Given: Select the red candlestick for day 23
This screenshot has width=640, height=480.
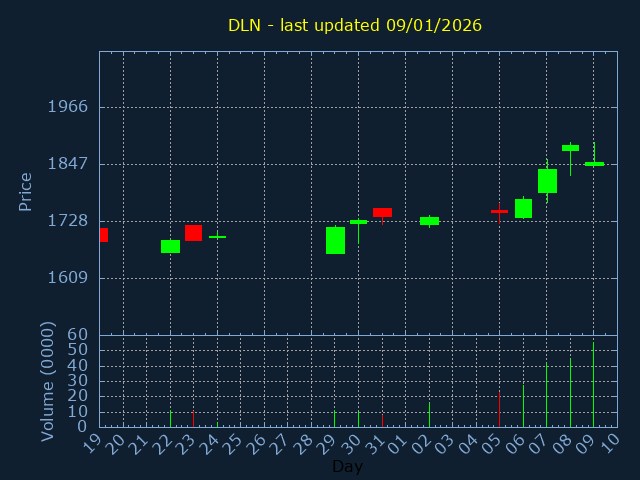Looking at the screenshot, I should click(193, 233).
